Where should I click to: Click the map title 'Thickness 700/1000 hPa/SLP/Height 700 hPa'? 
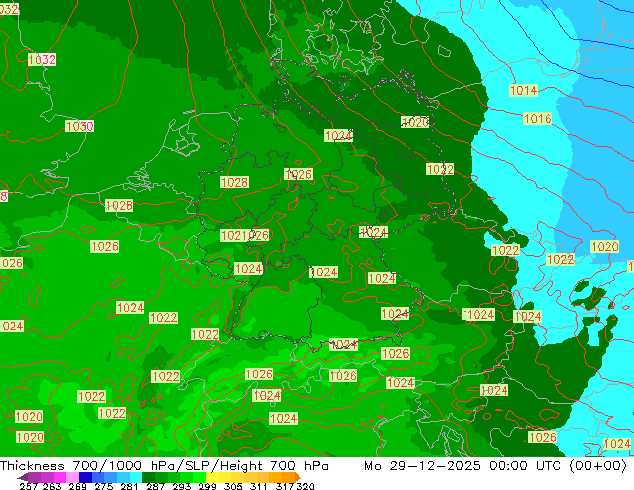(x=164, y=466)
